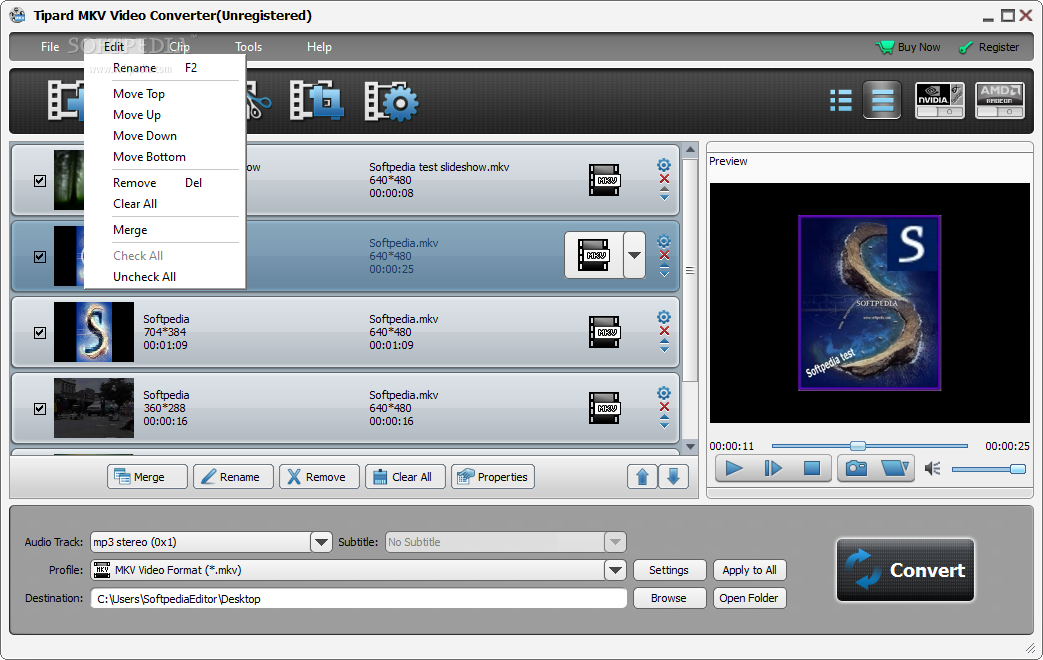Screen dimensions: 1043x660
Task: Switch to detailed list view icon
Action: tap(841, 100)
